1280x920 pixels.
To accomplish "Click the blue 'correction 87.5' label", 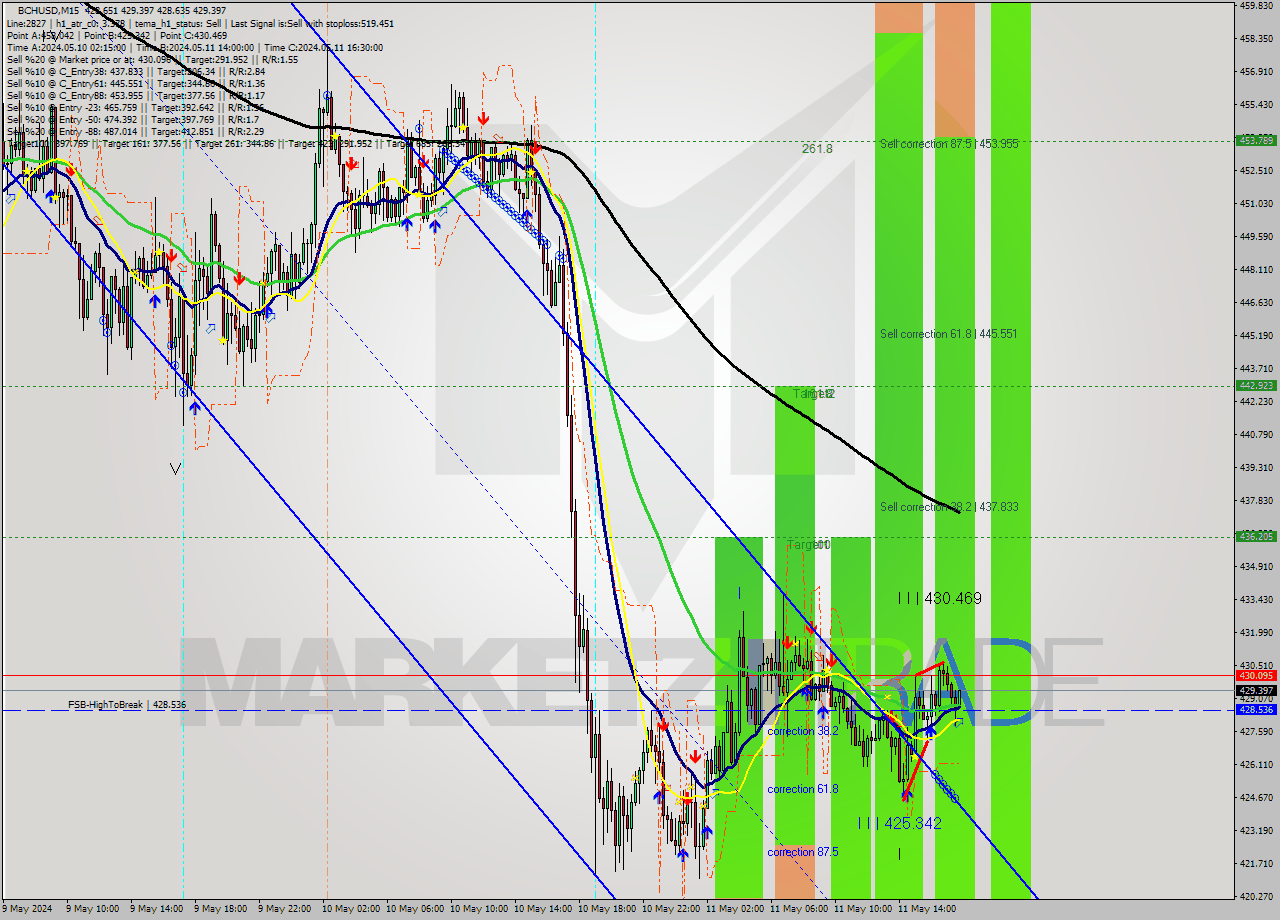I will (803, 852).
